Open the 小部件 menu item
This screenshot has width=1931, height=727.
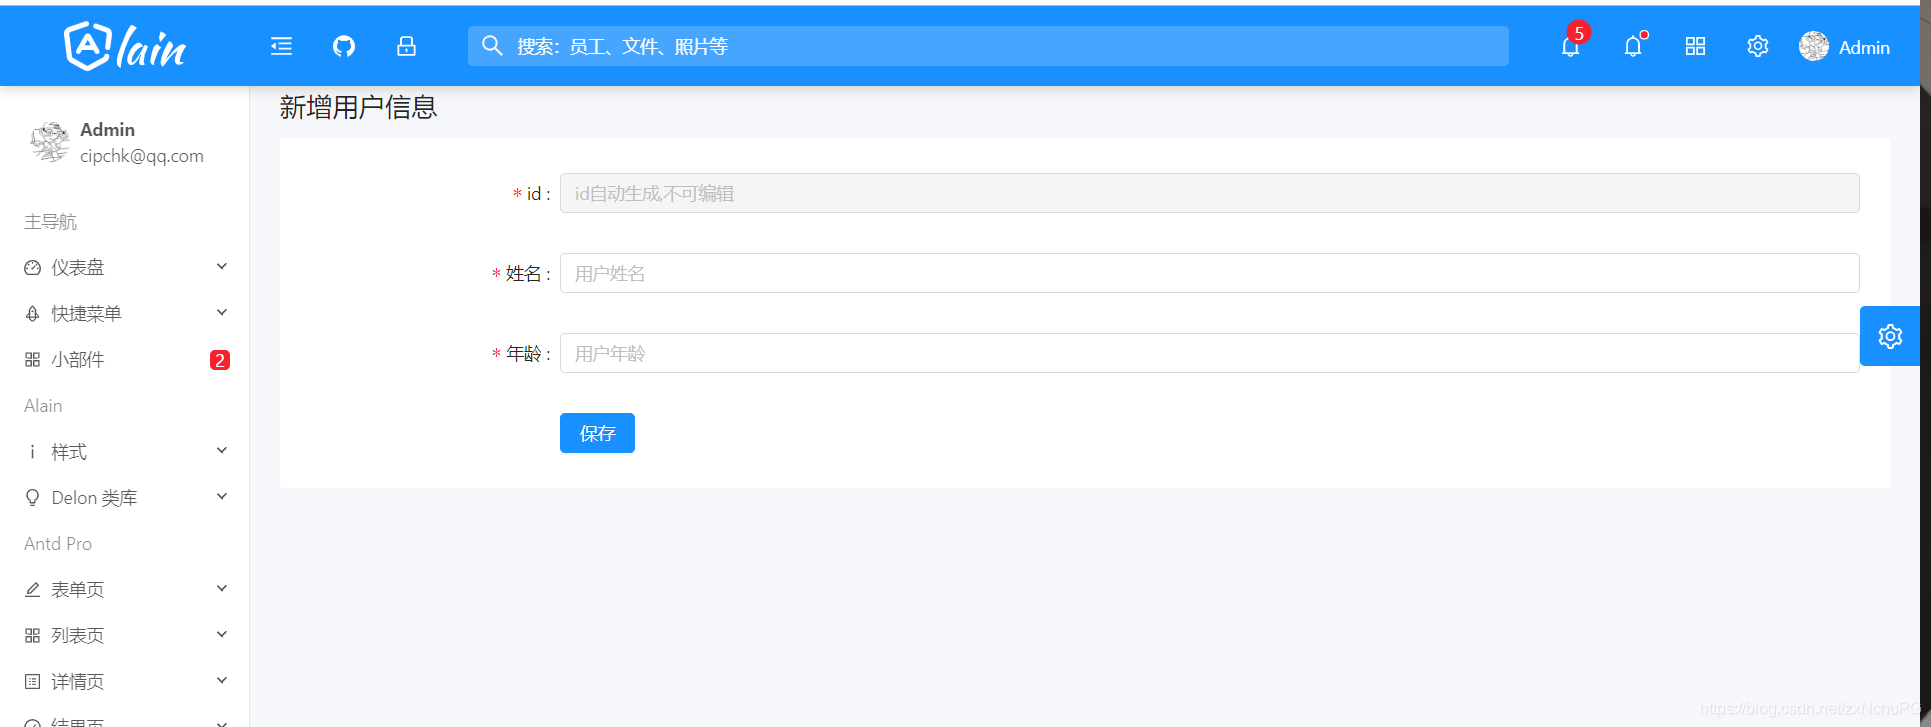[125, 360]
